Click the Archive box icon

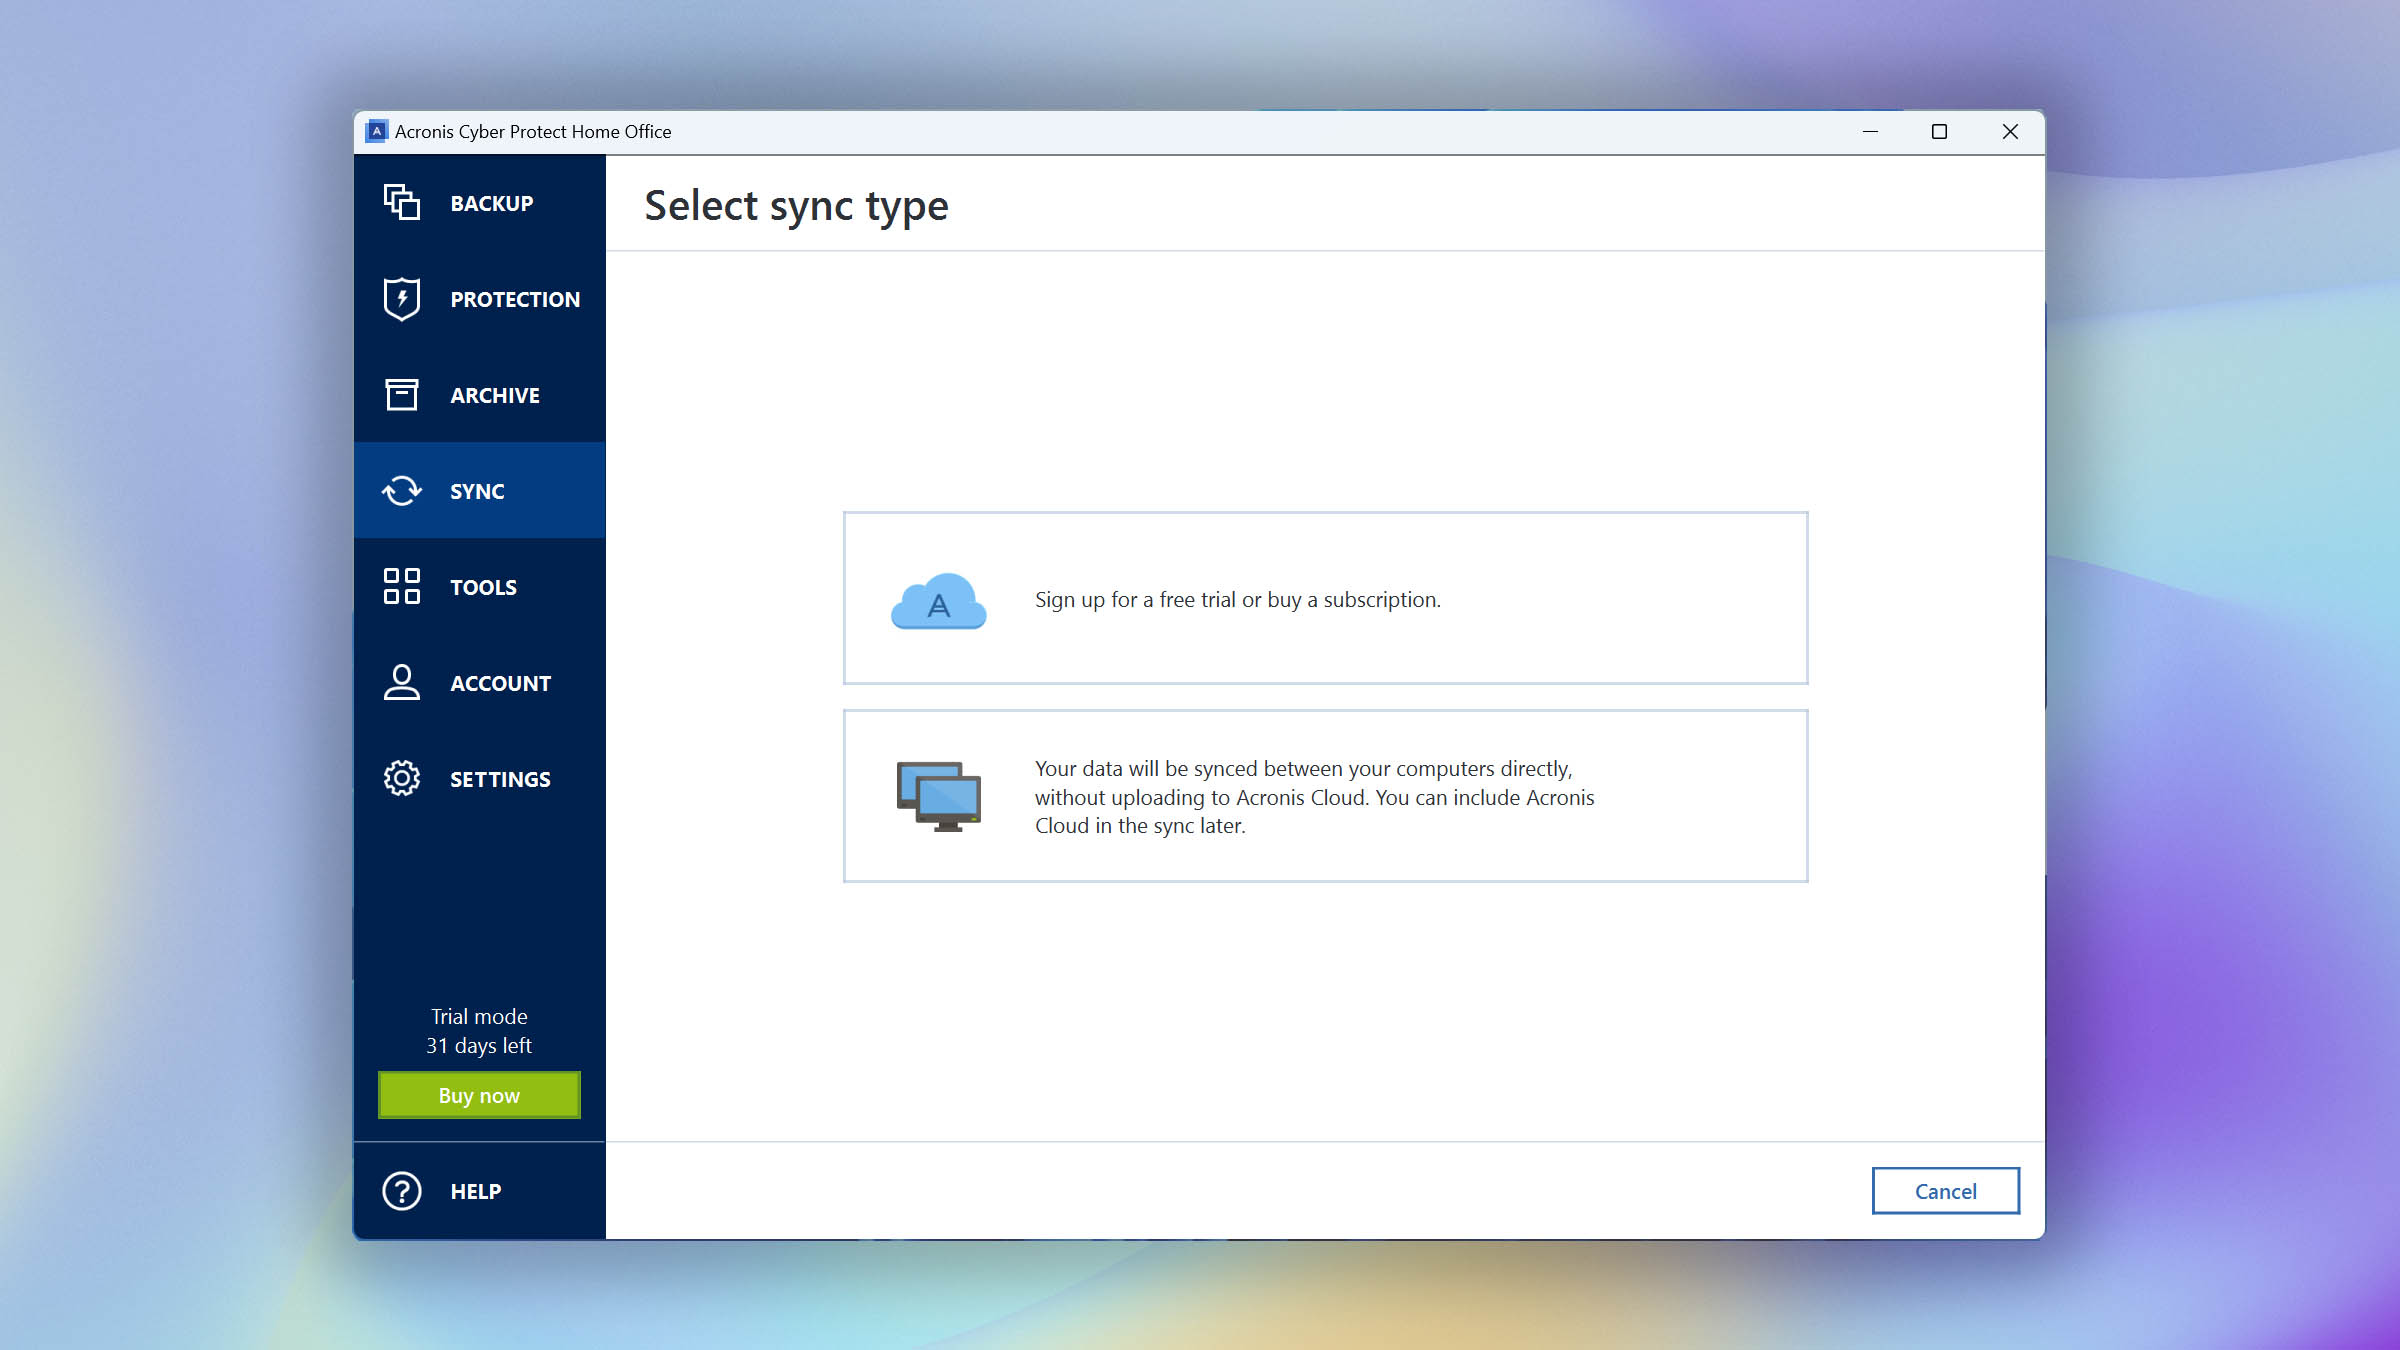click(402, 395)
